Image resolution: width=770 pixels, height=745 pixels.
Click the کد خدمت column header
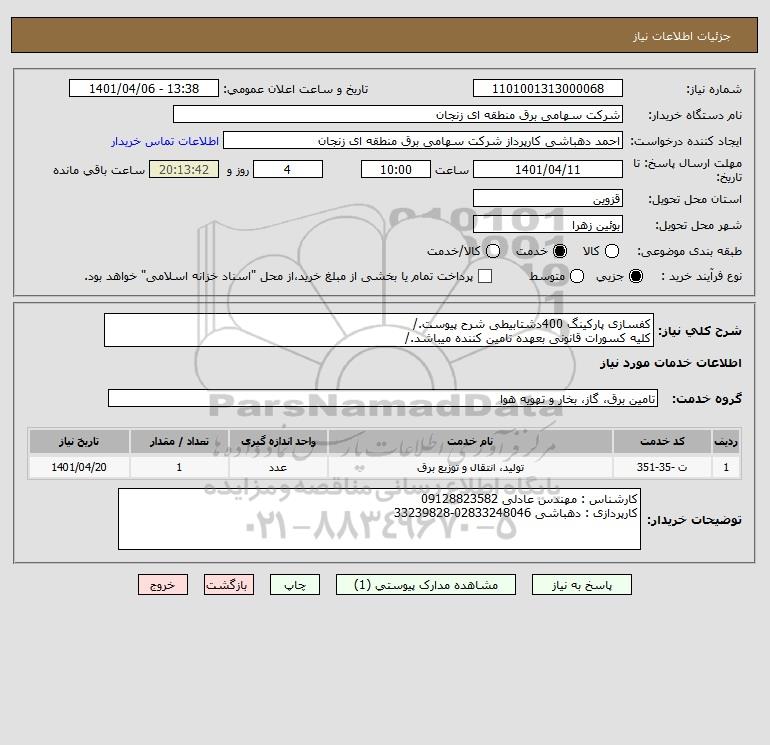[x=662, y=441]
